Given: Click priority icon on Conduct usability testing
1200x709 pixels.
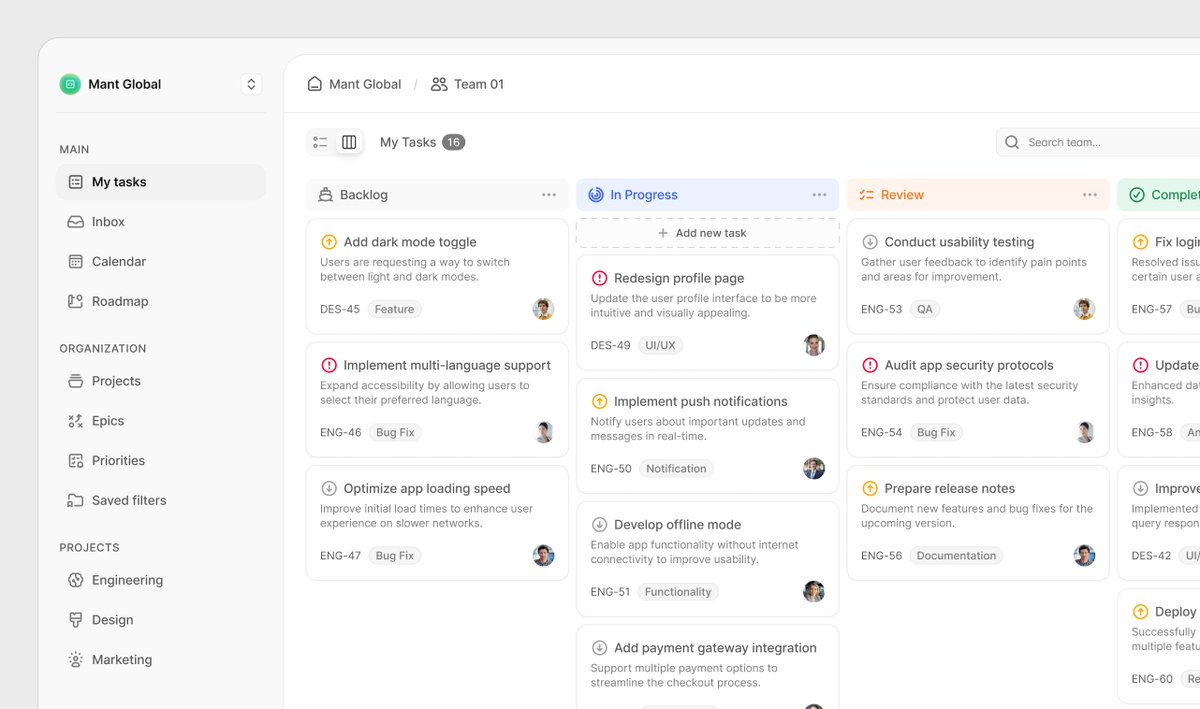Looking at the screenshot, I should 870,242.
